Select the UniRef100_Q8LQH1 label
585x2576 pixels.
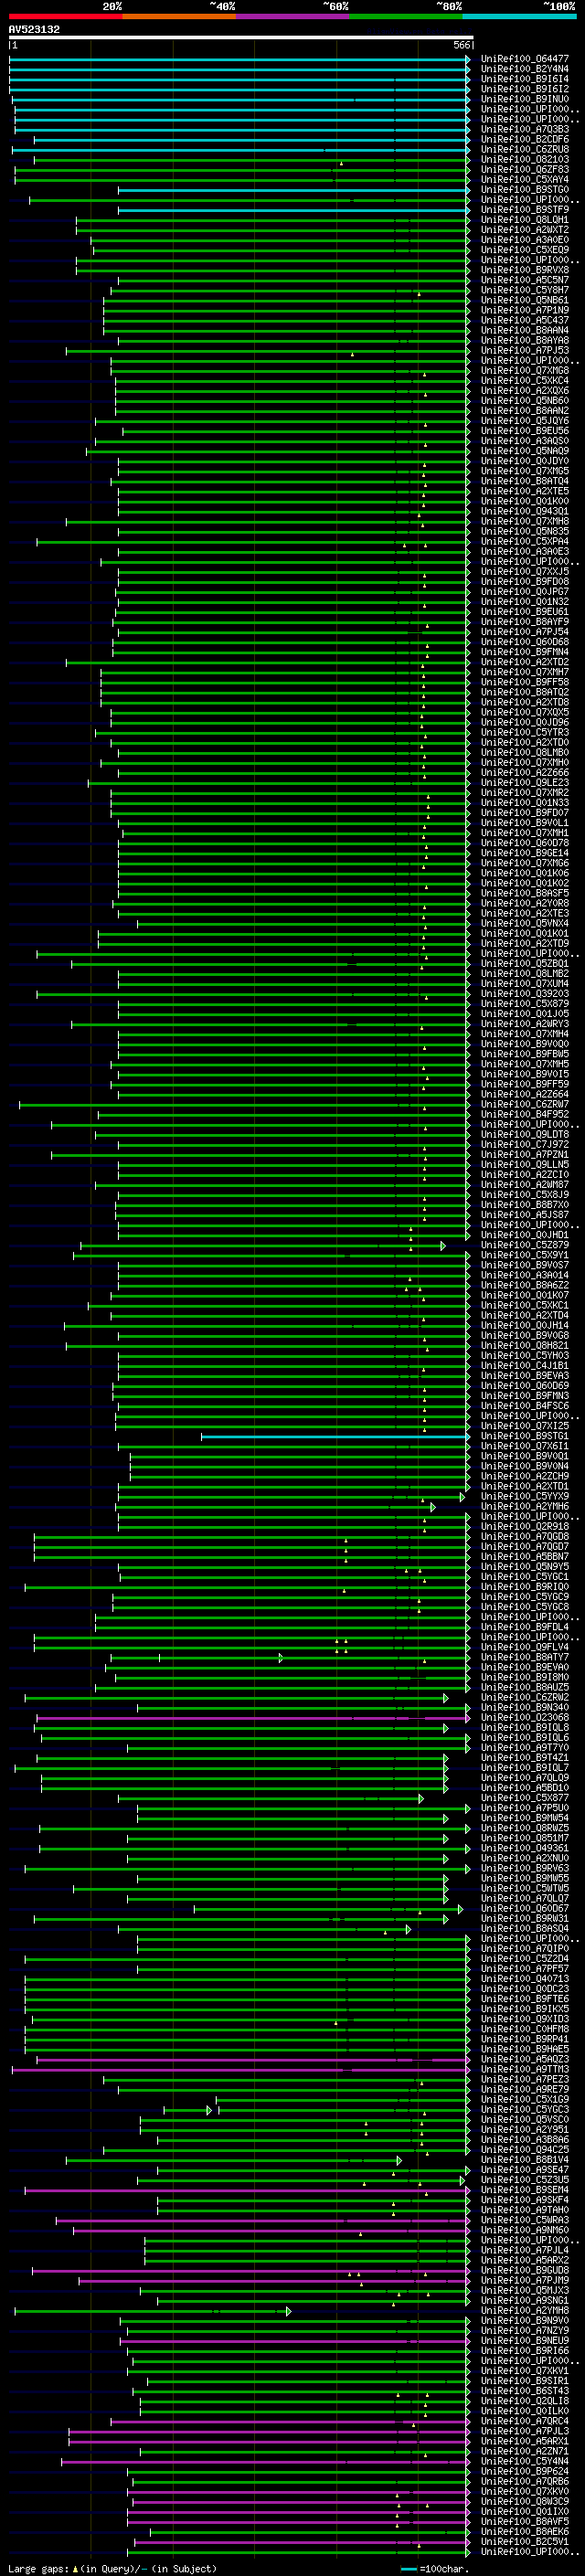(524, 220)
